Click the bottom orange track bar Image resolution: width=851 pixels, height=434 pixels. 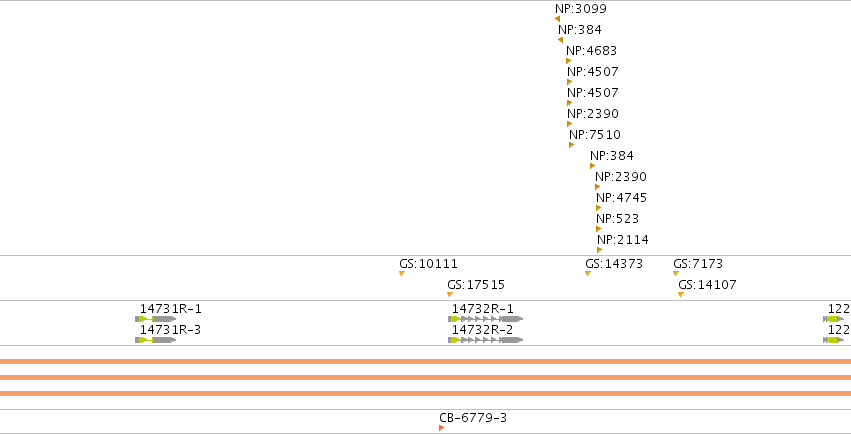coord(426,393)
